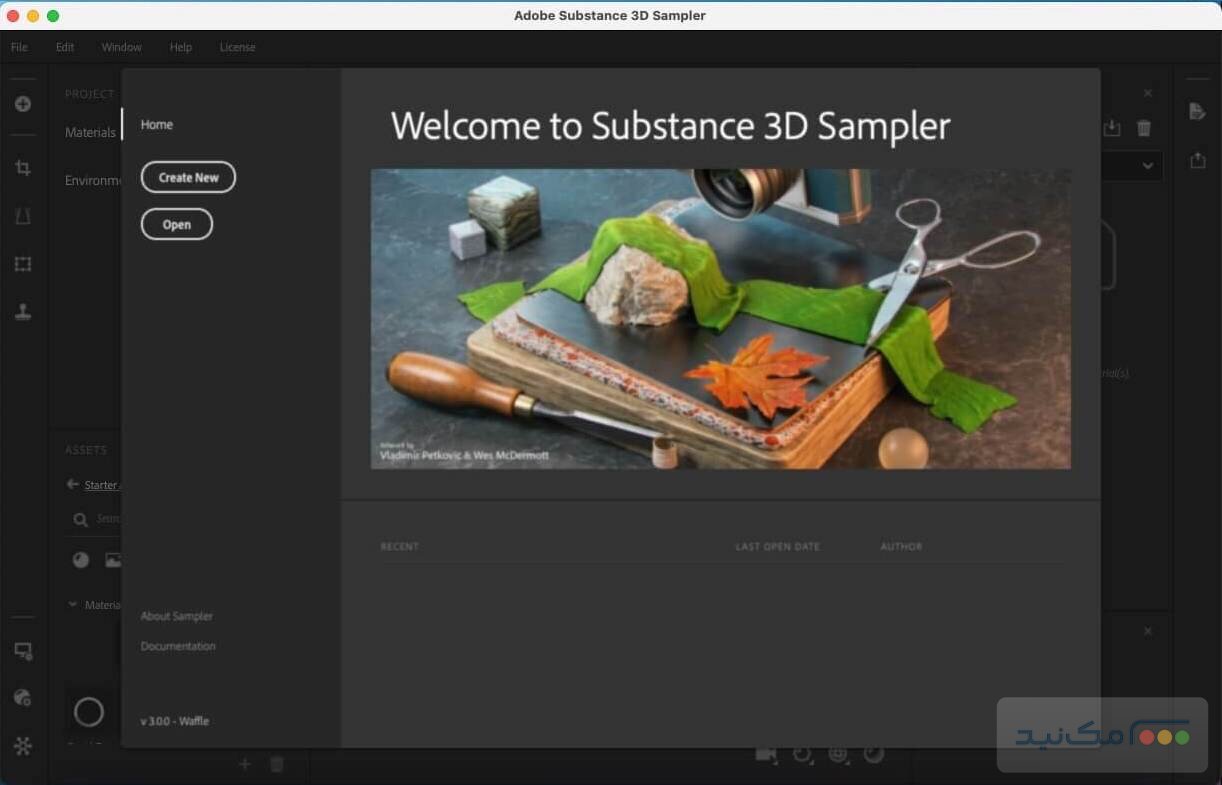Screen dimensions: 1222x785
Task: Click the new document icon top right
Action: tap(1198, 112)
